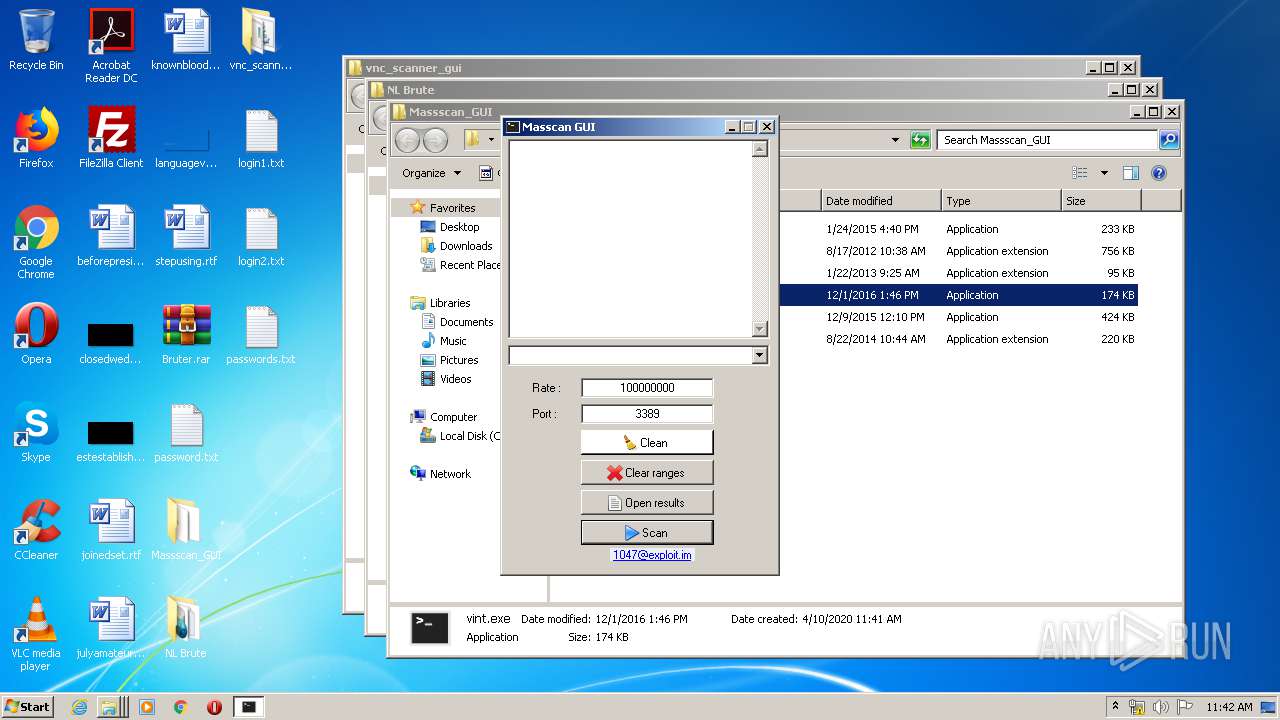Sort by the Date modified column
The width and height of the screenshot is (1280, 720).
[x=881, y=201]
